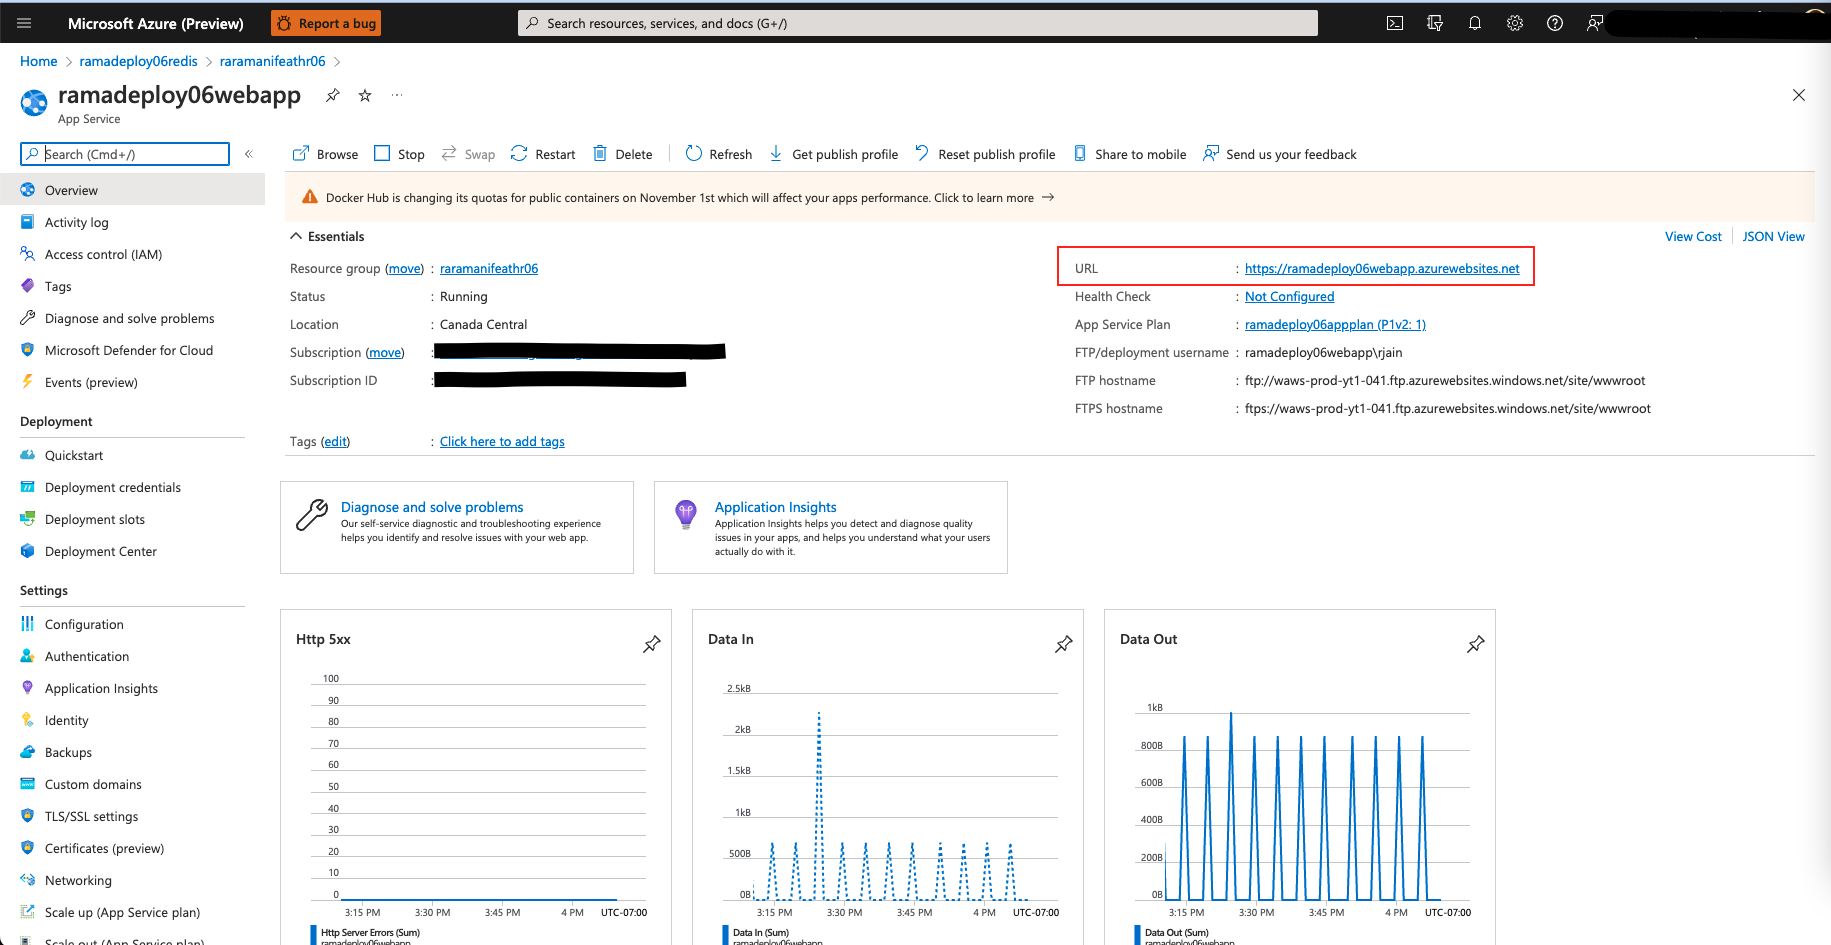The width and height of the screenshot is (1831, 945).
Task: Click Send us your feedback
Action: click(1280, 154)
